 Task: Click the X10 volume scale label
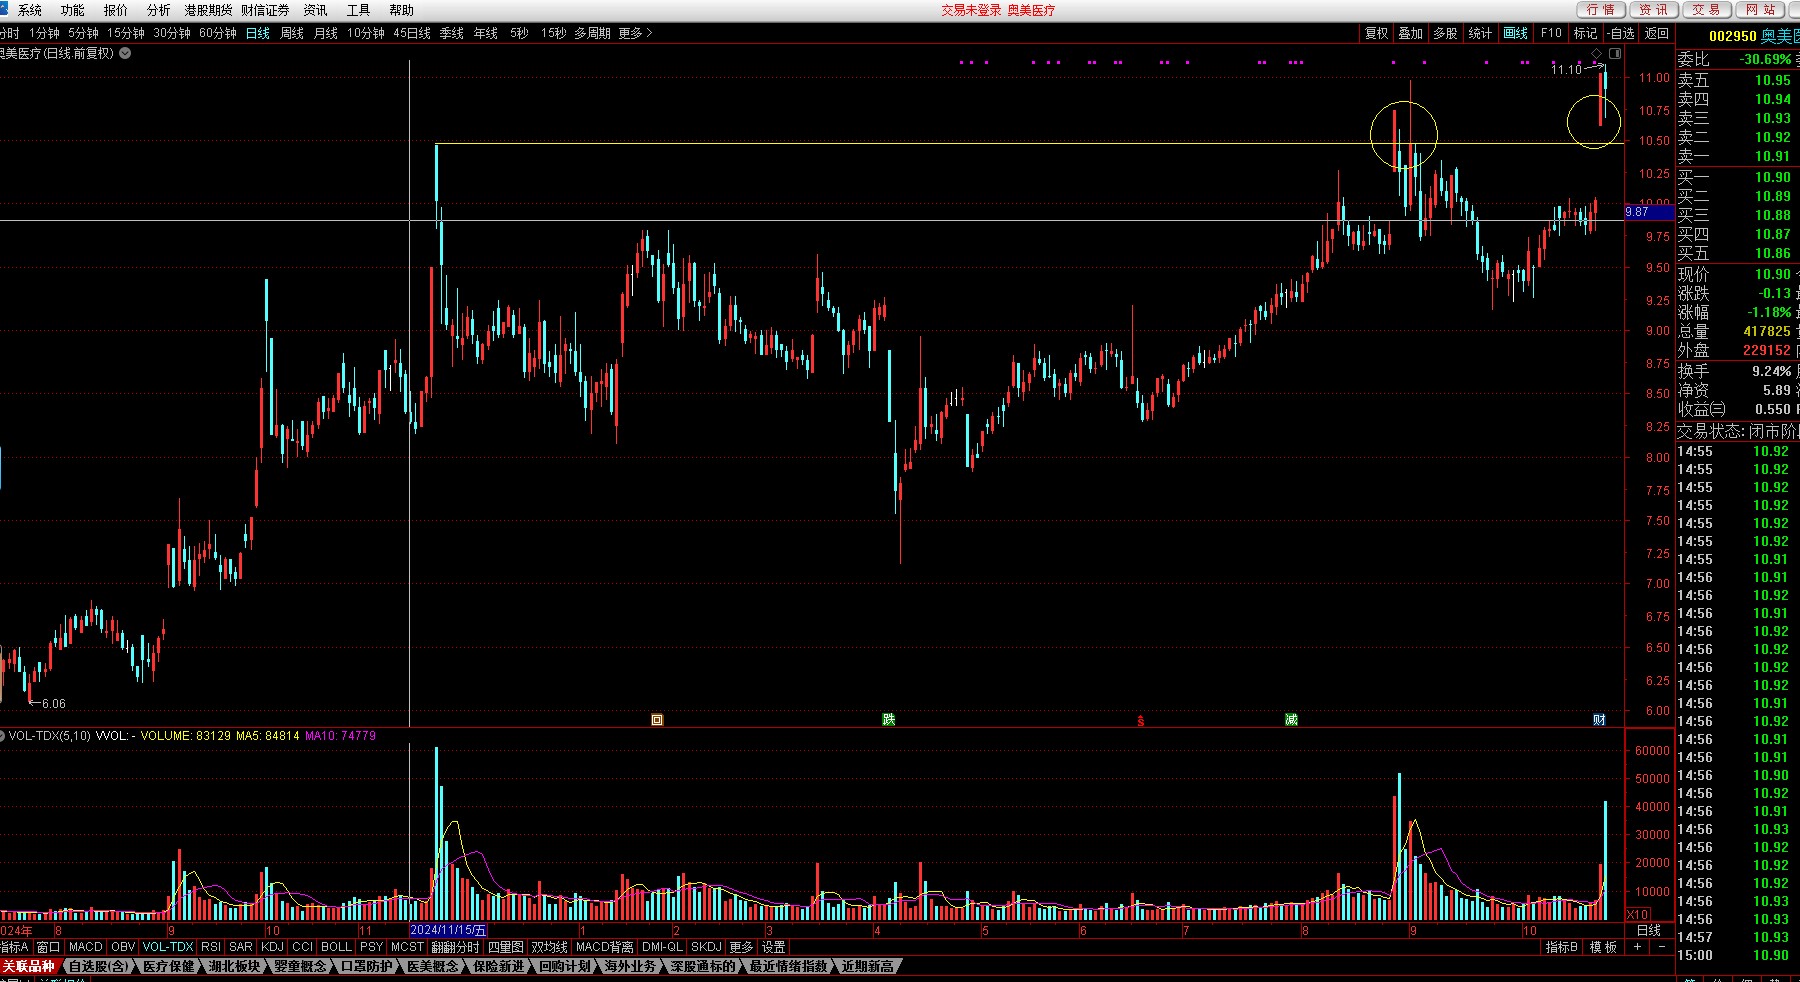click(1638, 914)
